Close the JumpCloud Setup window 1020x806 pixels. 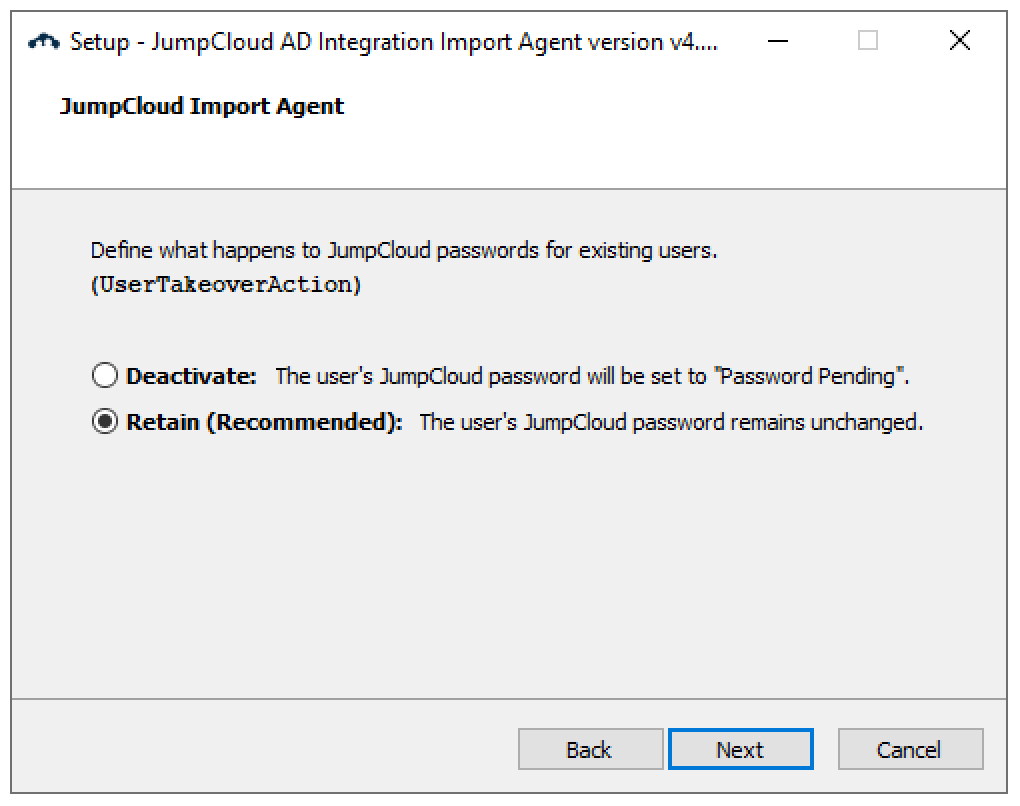pyautogui.click(x=959, y=41)
